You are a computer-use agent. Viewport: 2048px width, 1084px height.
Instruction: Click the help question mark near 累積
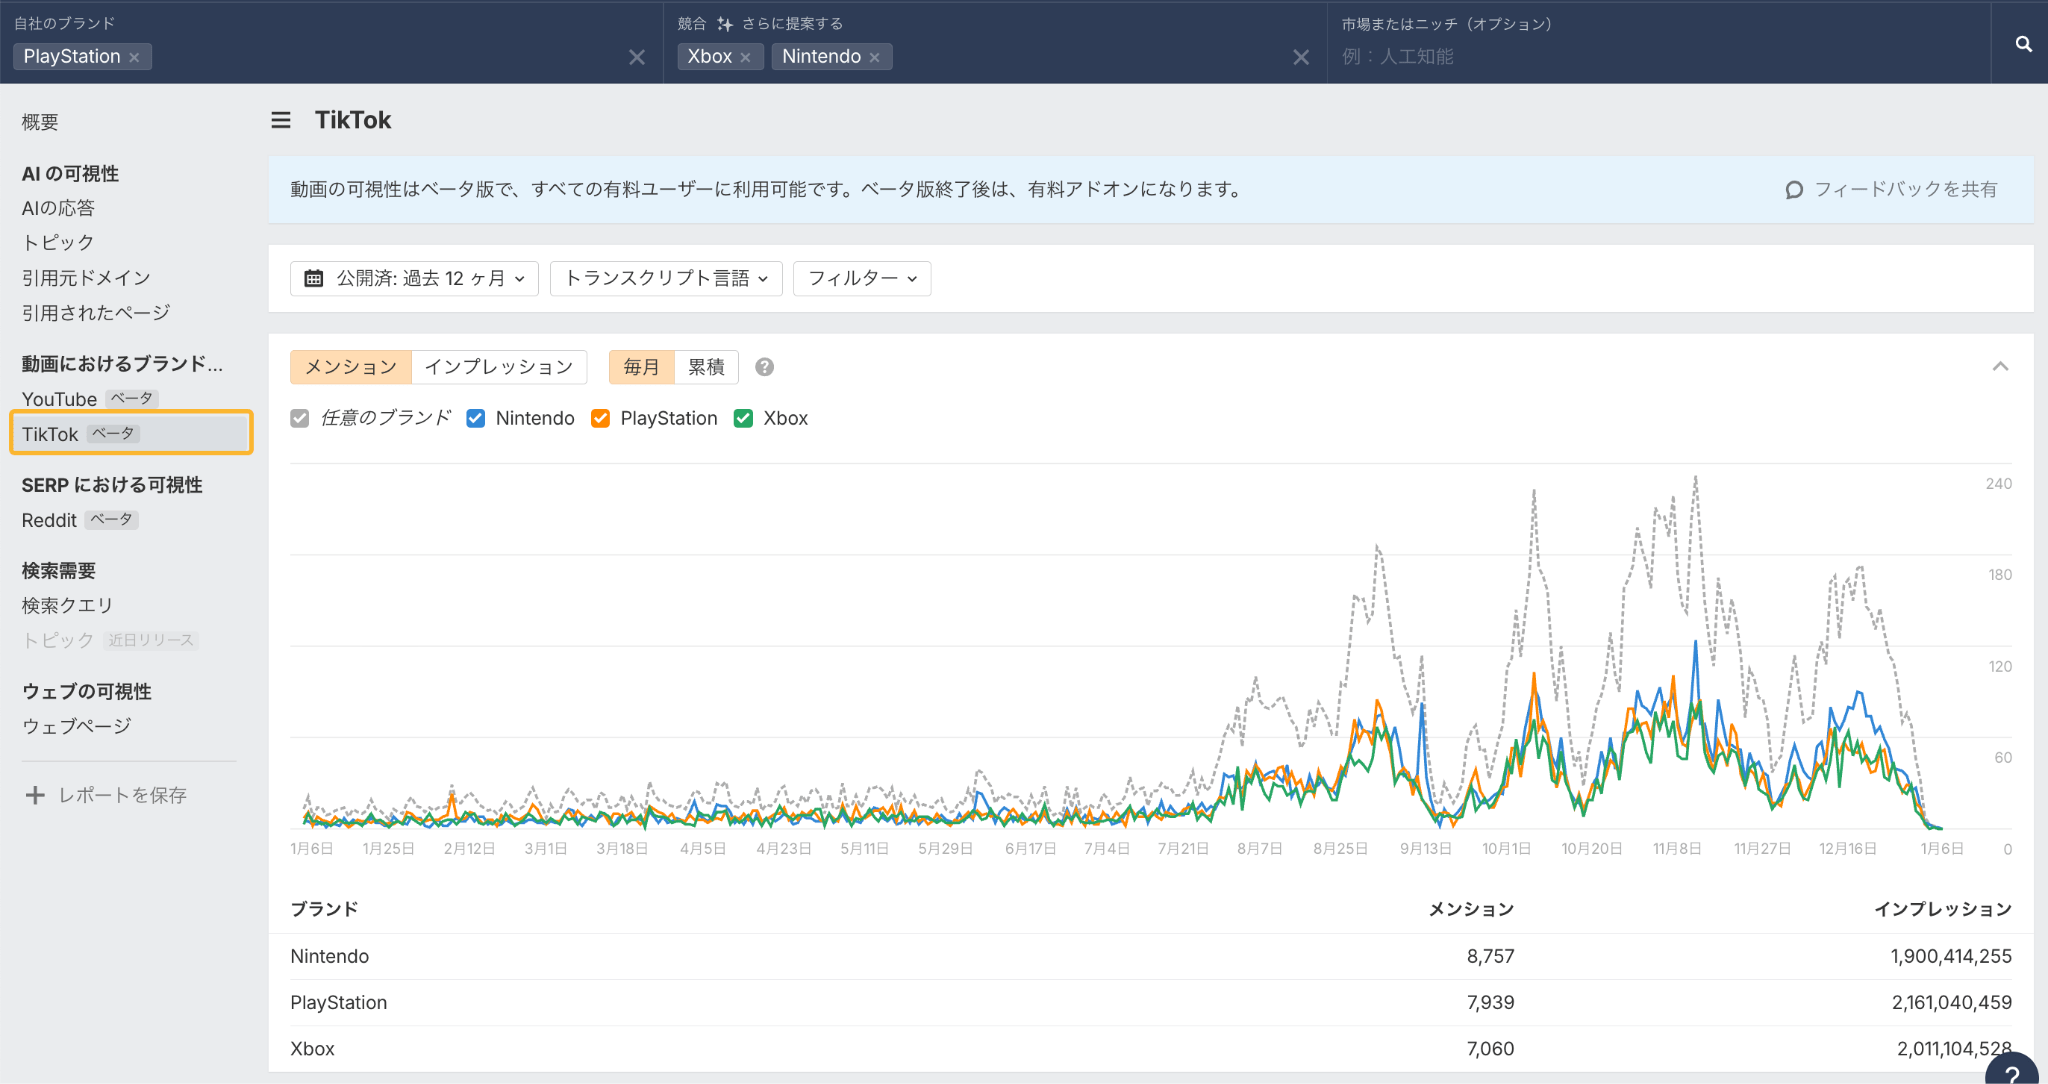click(x=764, y=367)
